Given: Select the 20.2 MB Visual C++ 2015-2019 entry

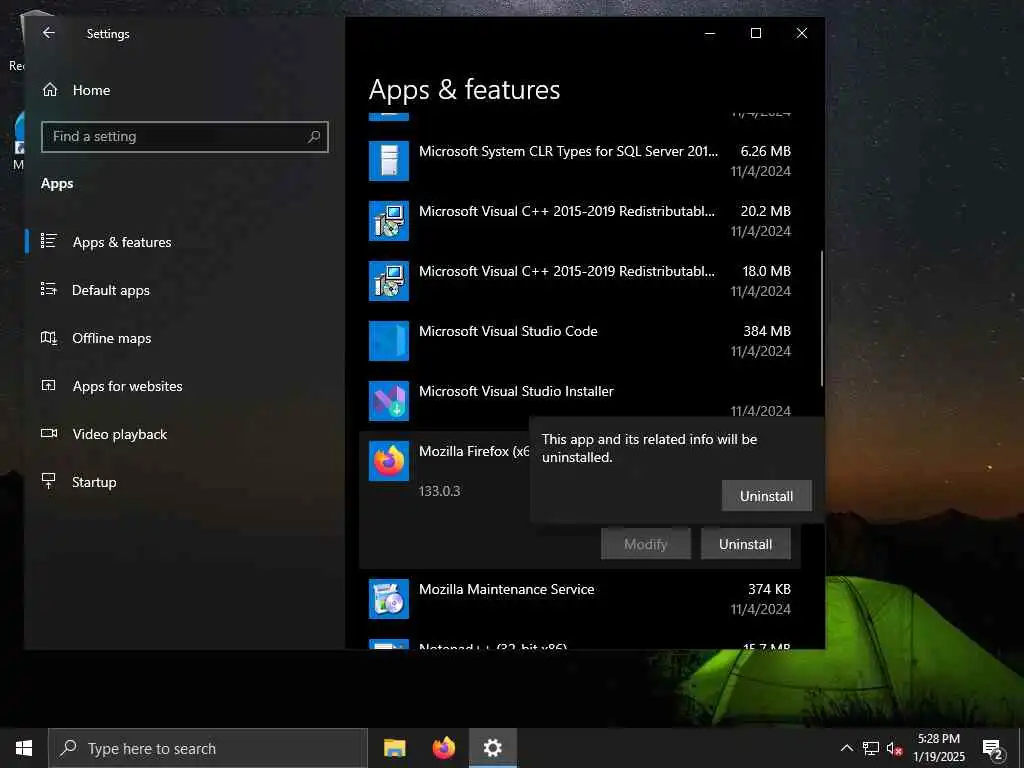Looking at the screenshot, I should (x=579, y=221).
